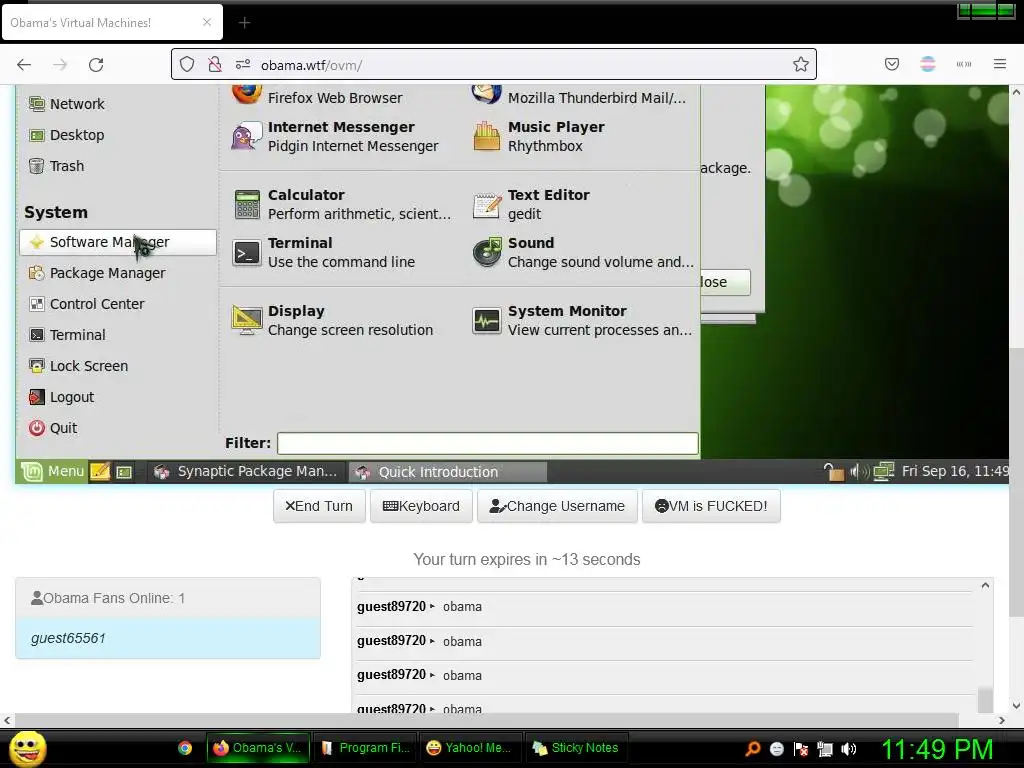Open the Firefox hamburger menu
Image resolution: width=1024 pixels, height=768 pixels.
[x=1000, y=64]
